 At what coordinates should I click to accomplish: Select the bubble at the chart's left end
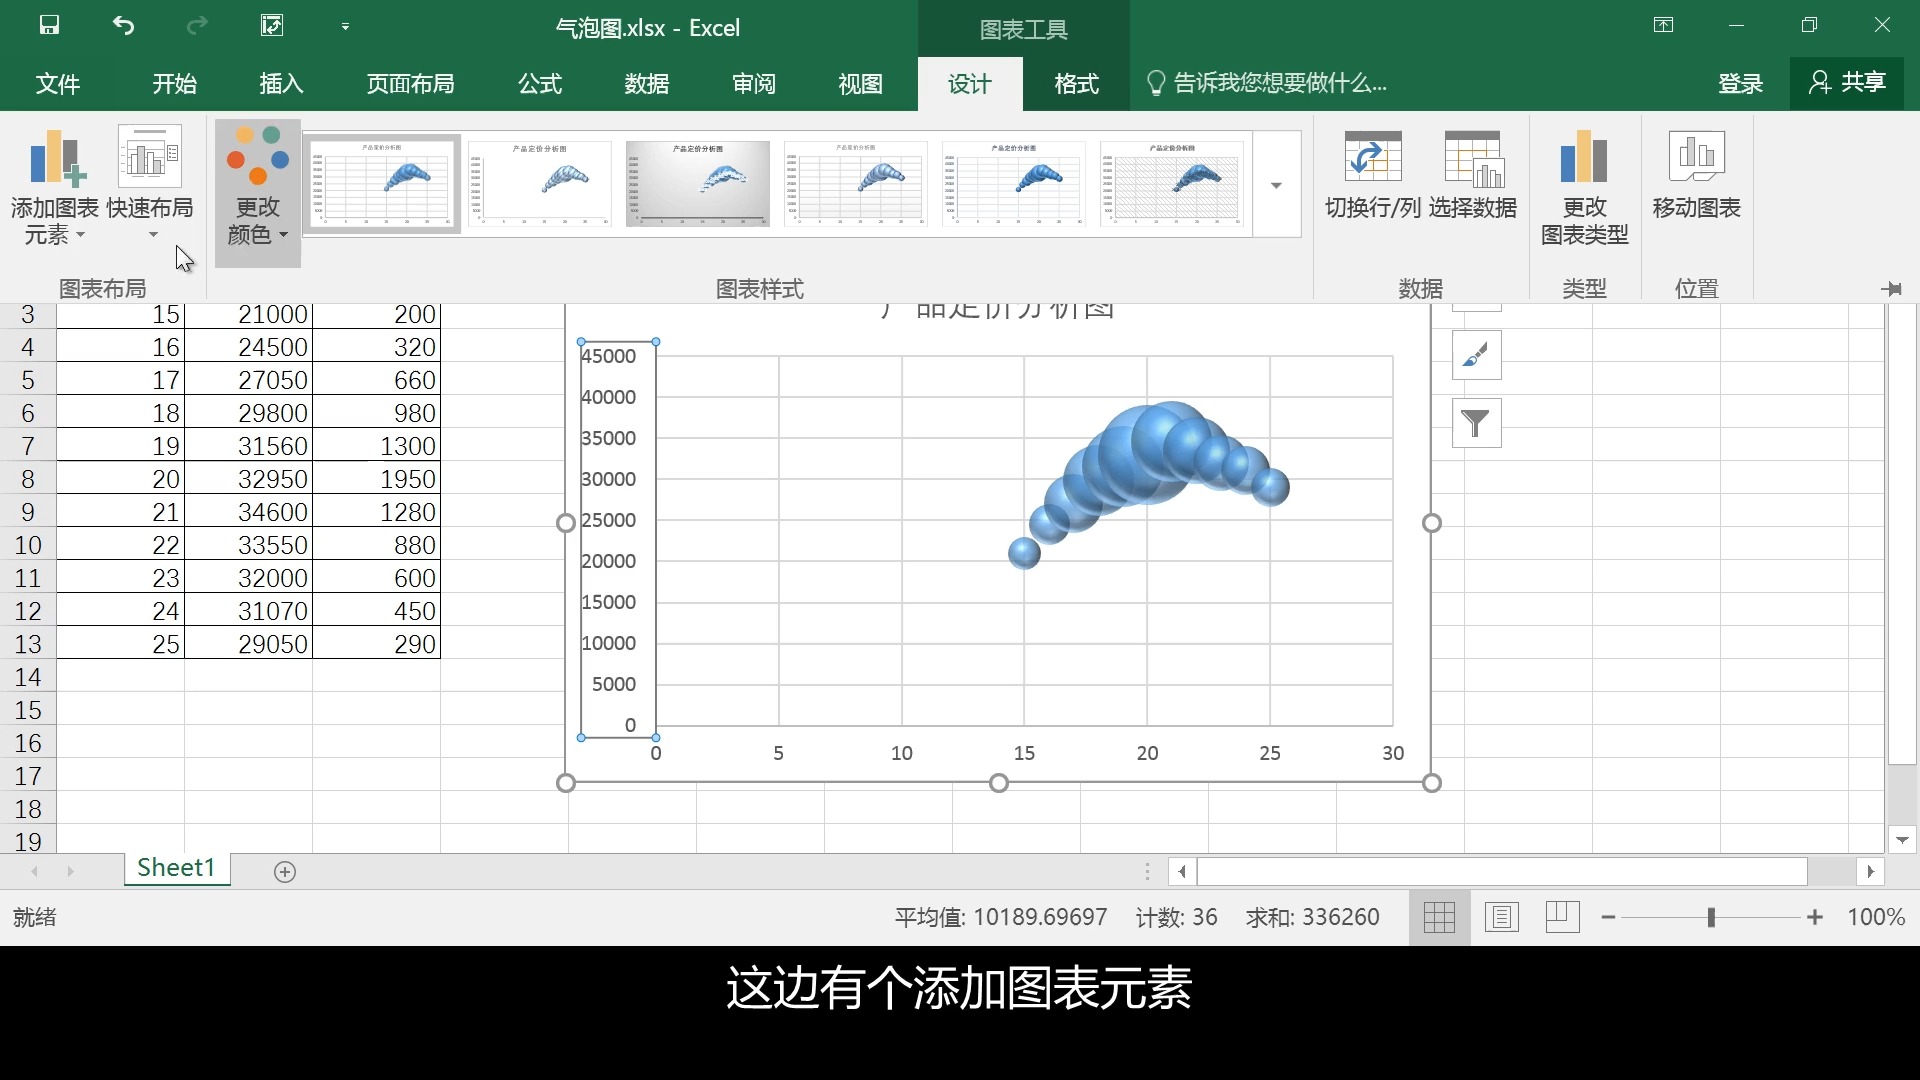point(1024,553)
